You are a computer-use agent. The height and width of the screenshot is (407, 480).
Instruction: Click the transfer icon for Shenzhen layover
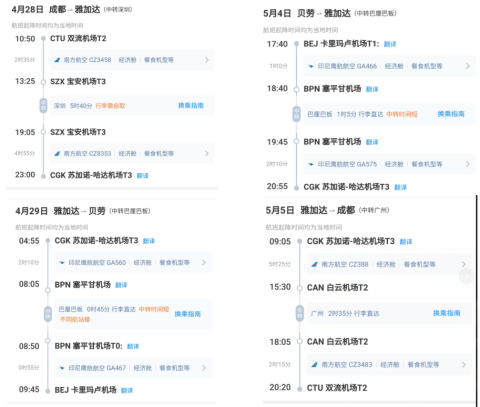[43, 106]
